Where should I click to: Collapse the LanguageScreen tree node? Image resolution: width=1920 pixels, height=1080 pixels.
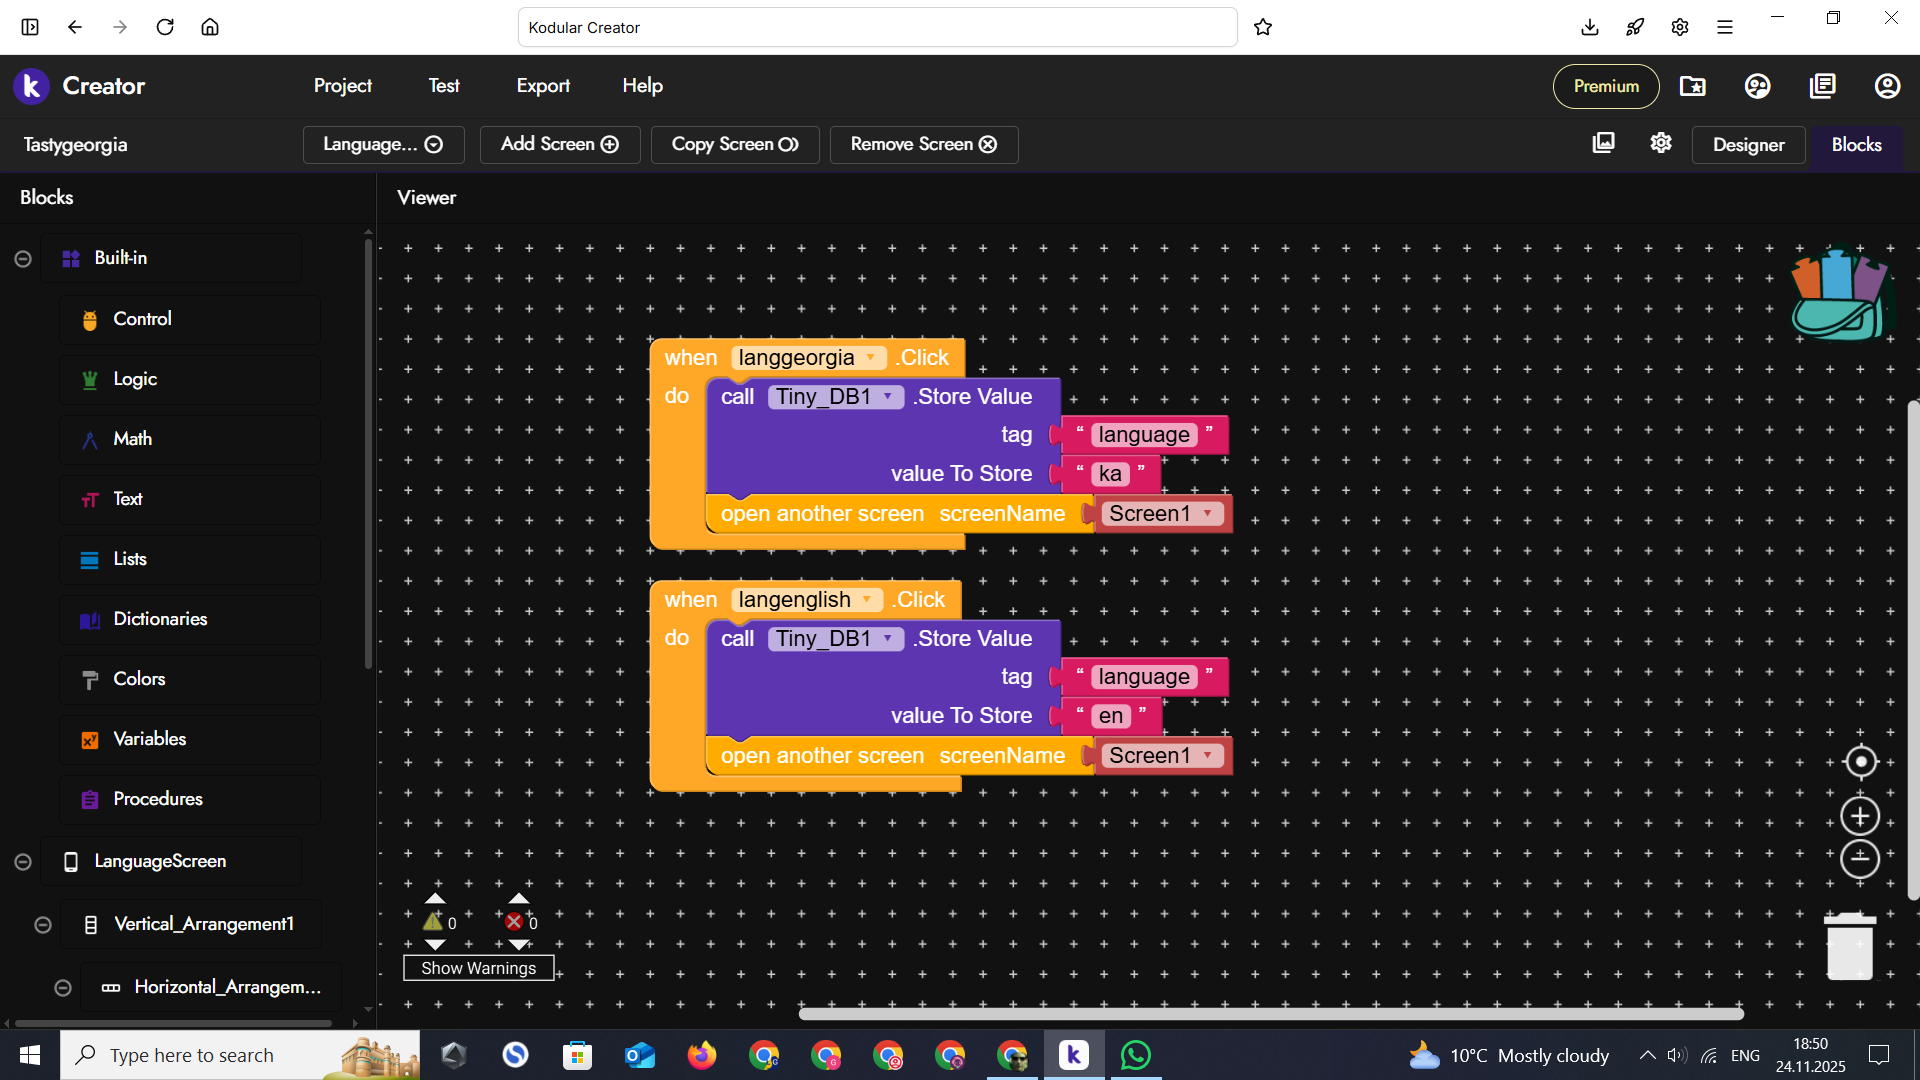pos(23,862)
